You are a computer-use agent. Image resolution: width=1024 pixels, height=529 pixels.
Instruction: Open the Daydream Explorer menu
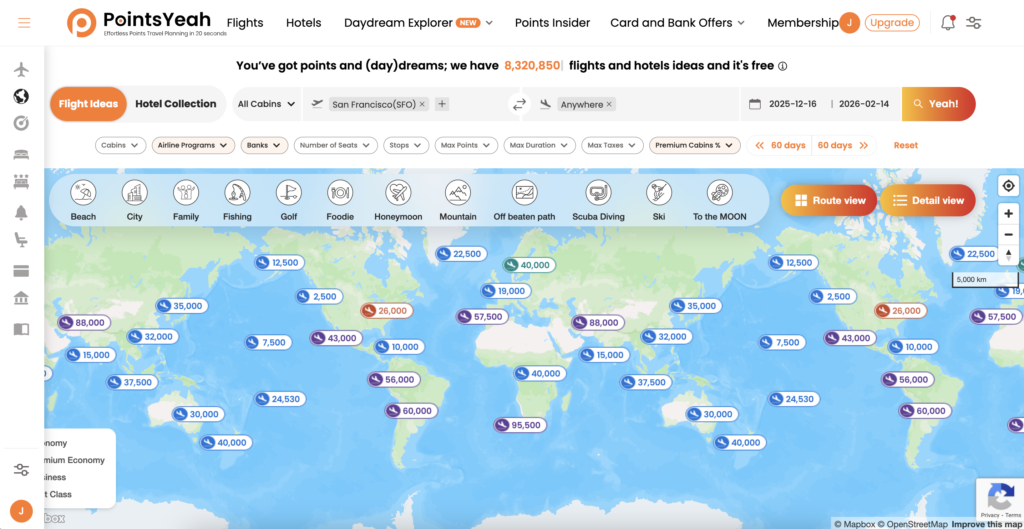418,23
